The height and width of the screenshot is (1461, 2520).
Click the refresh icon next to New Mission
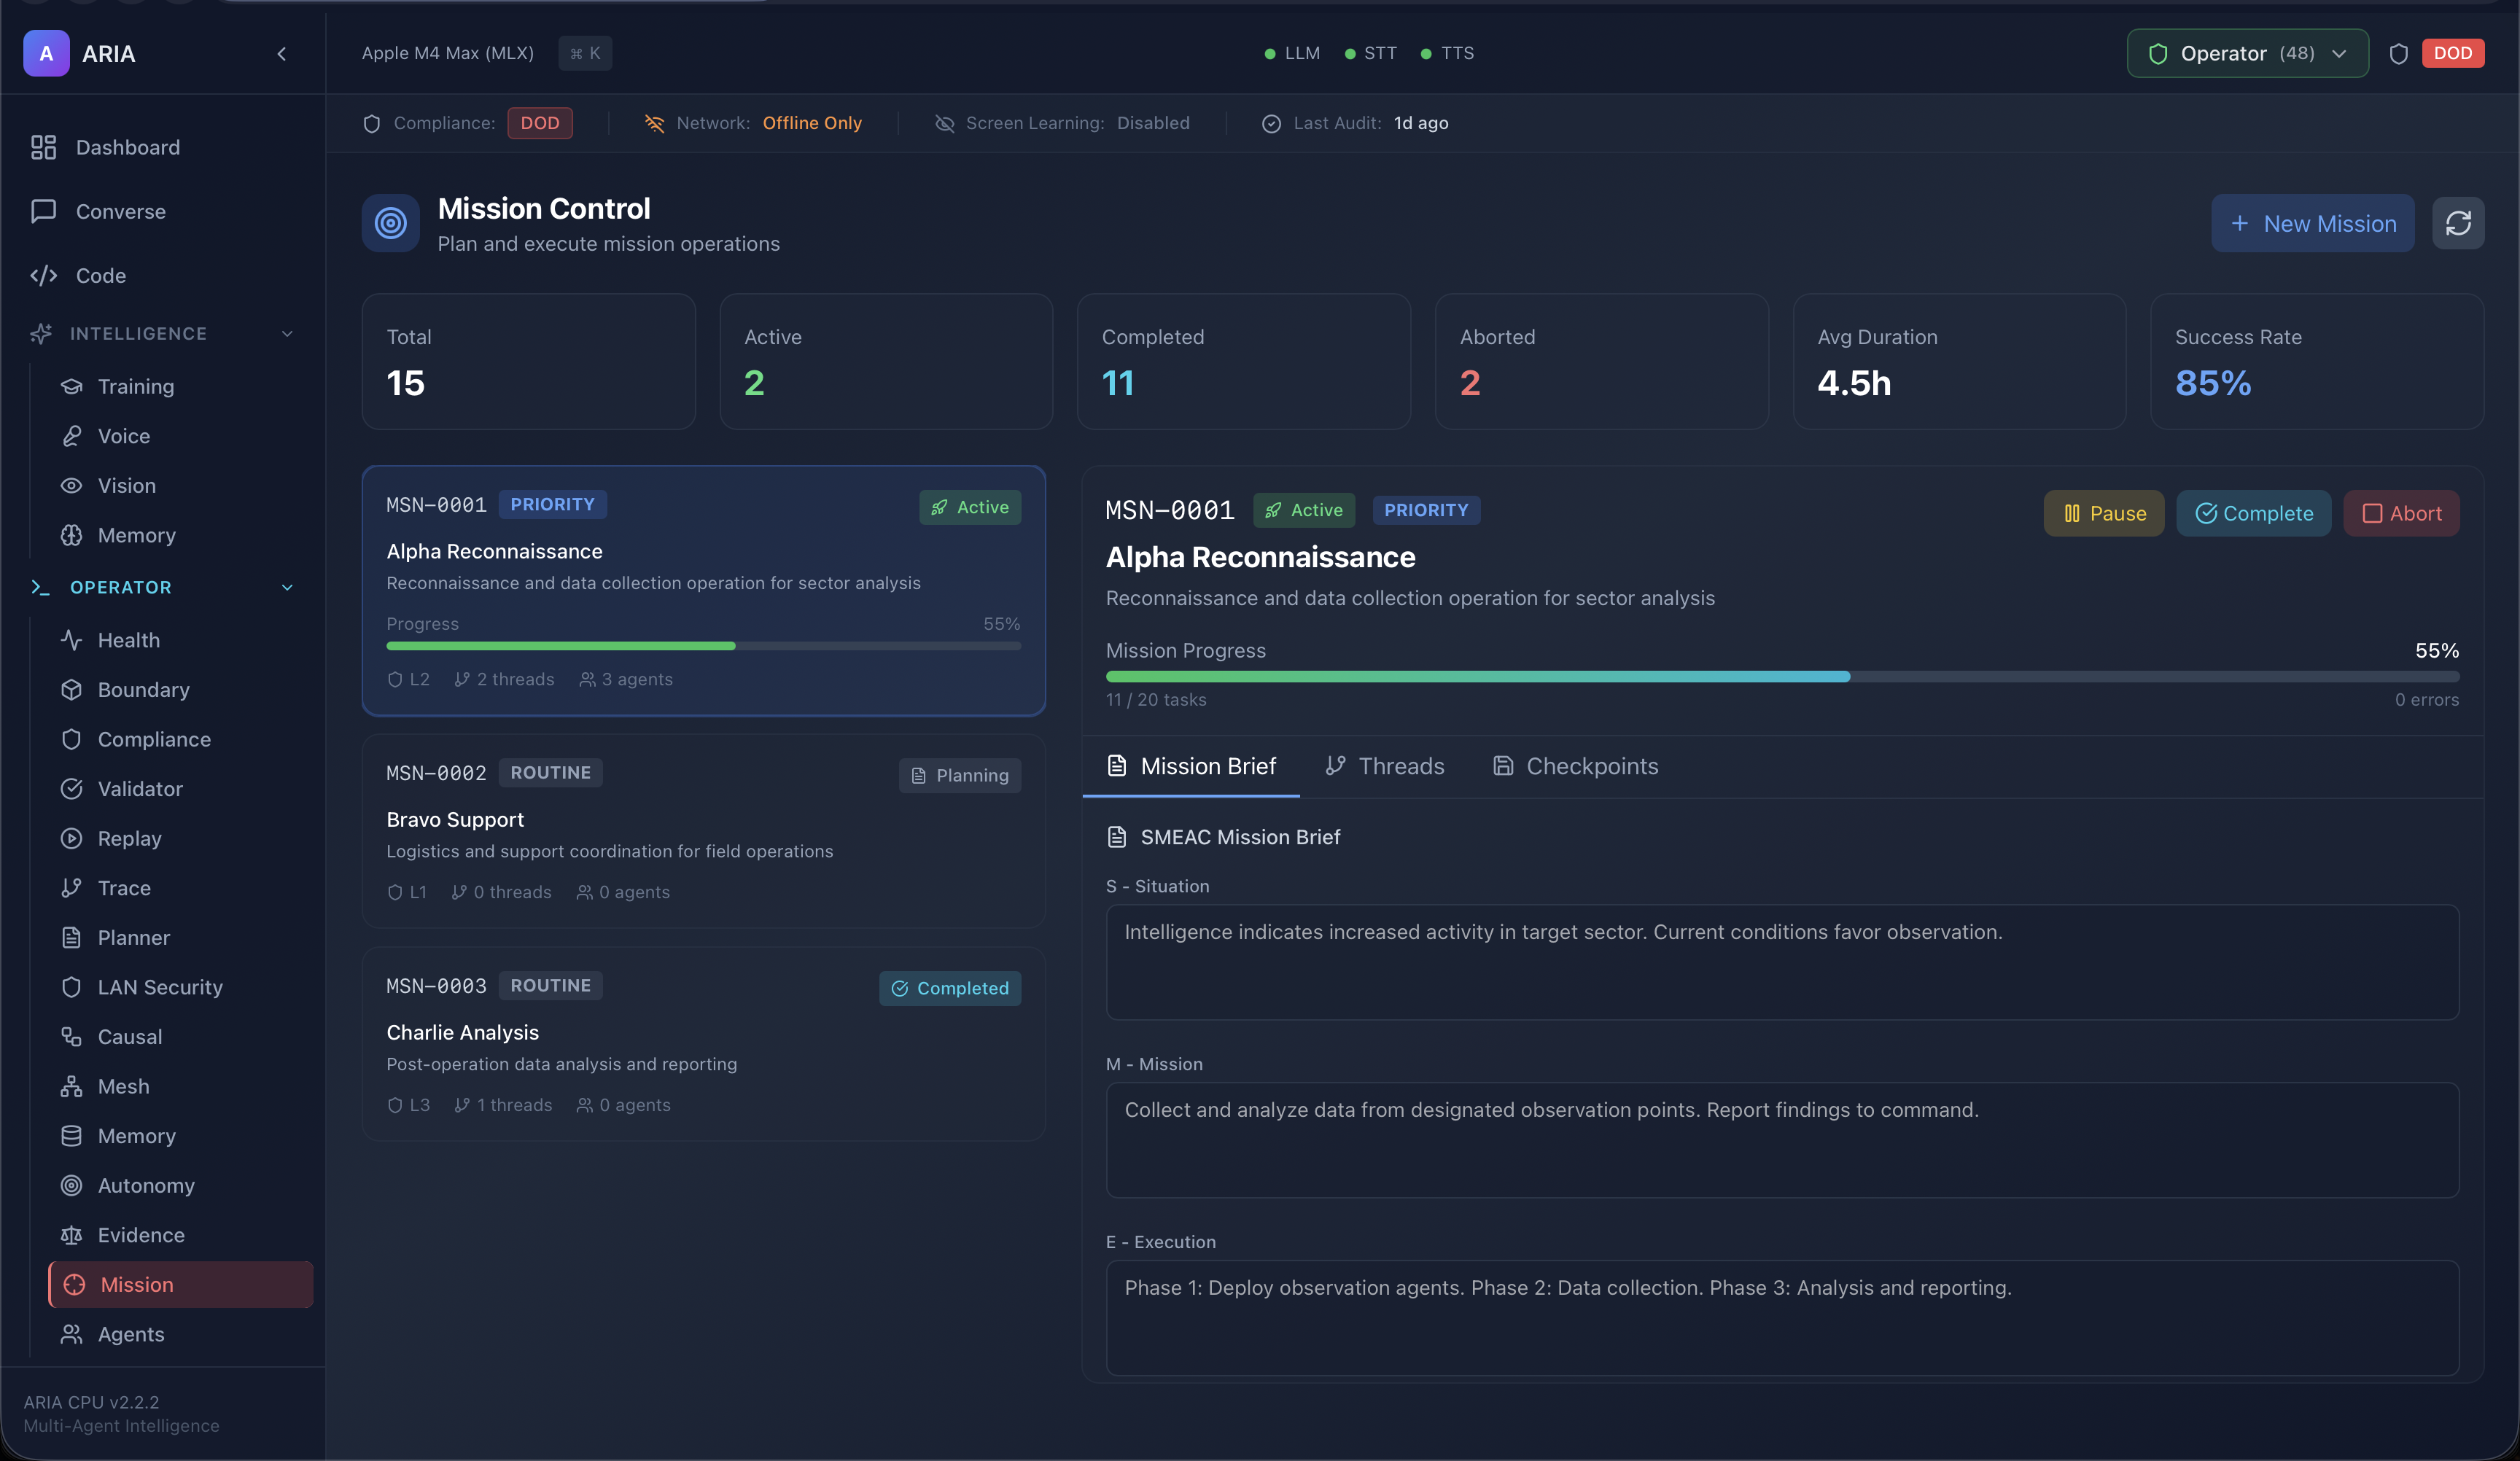2458,223
